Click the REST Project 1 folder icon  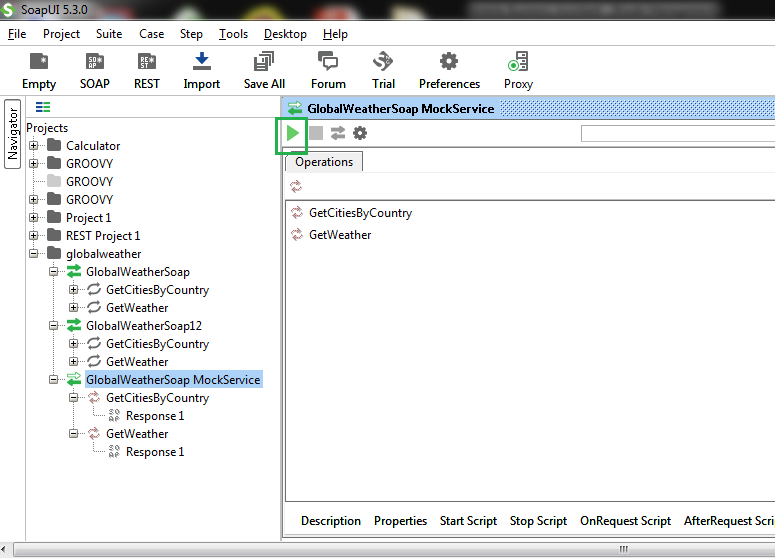54,235
